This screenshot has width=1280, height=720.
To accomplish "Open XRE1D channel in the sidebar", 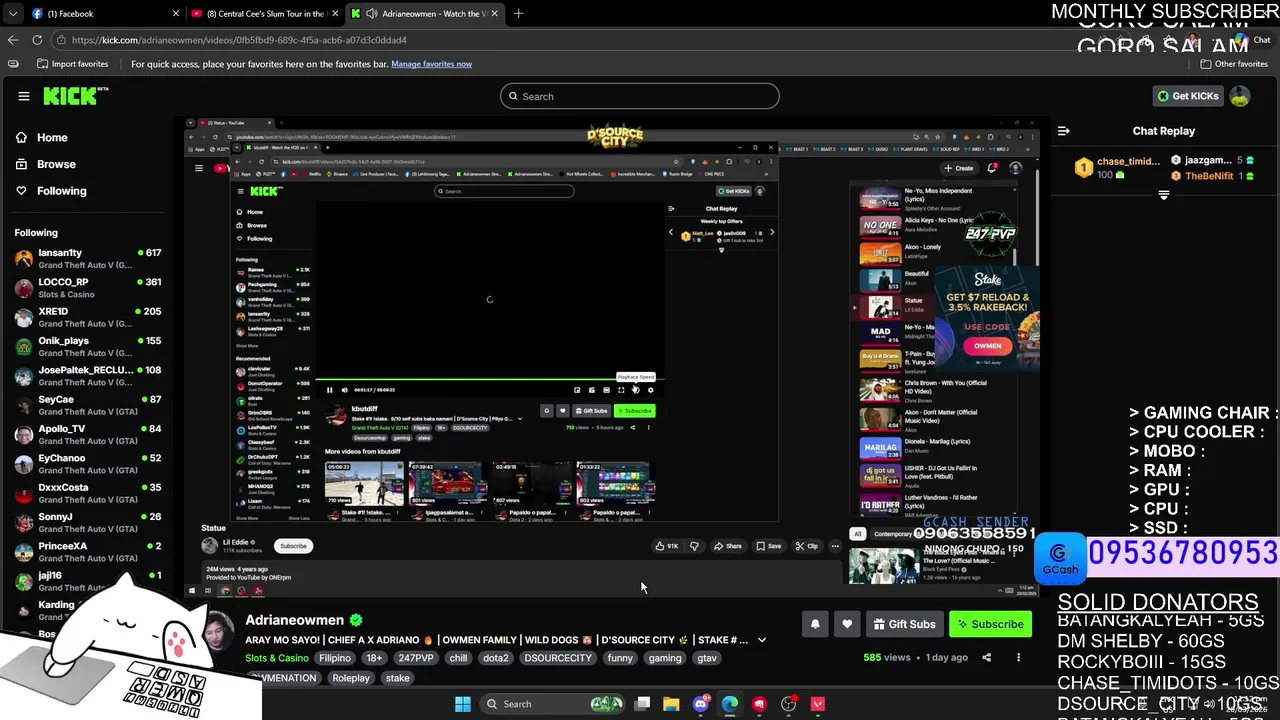I will pyautogui.click(x=87, y=317).
